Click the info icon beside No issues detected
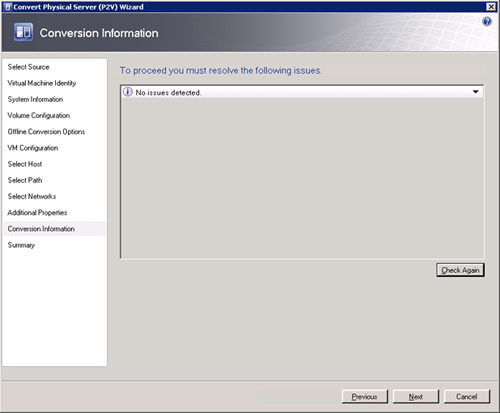500x413 pixels. coord(127,92)
